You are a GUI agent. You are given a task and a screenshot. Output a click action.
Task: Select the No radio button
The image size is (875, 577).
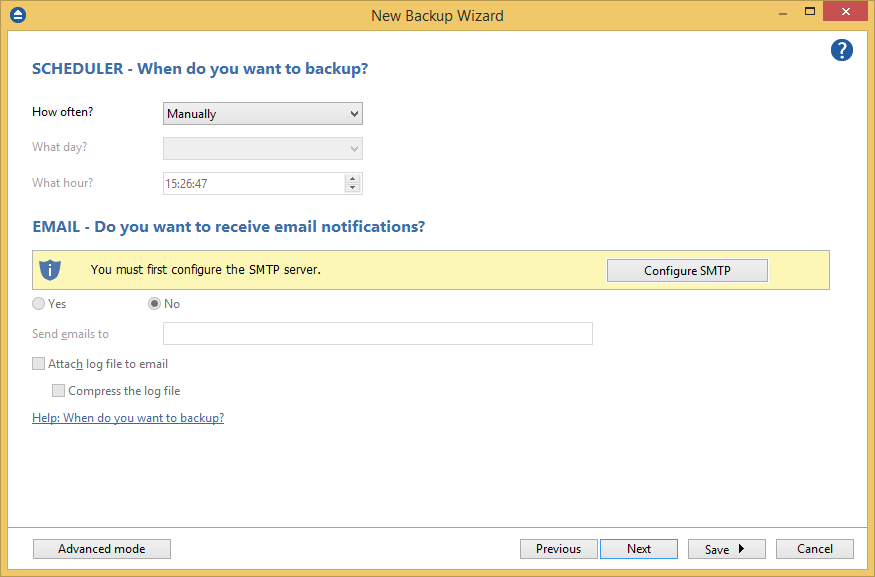pyautogui.click(x=154, y=303)
